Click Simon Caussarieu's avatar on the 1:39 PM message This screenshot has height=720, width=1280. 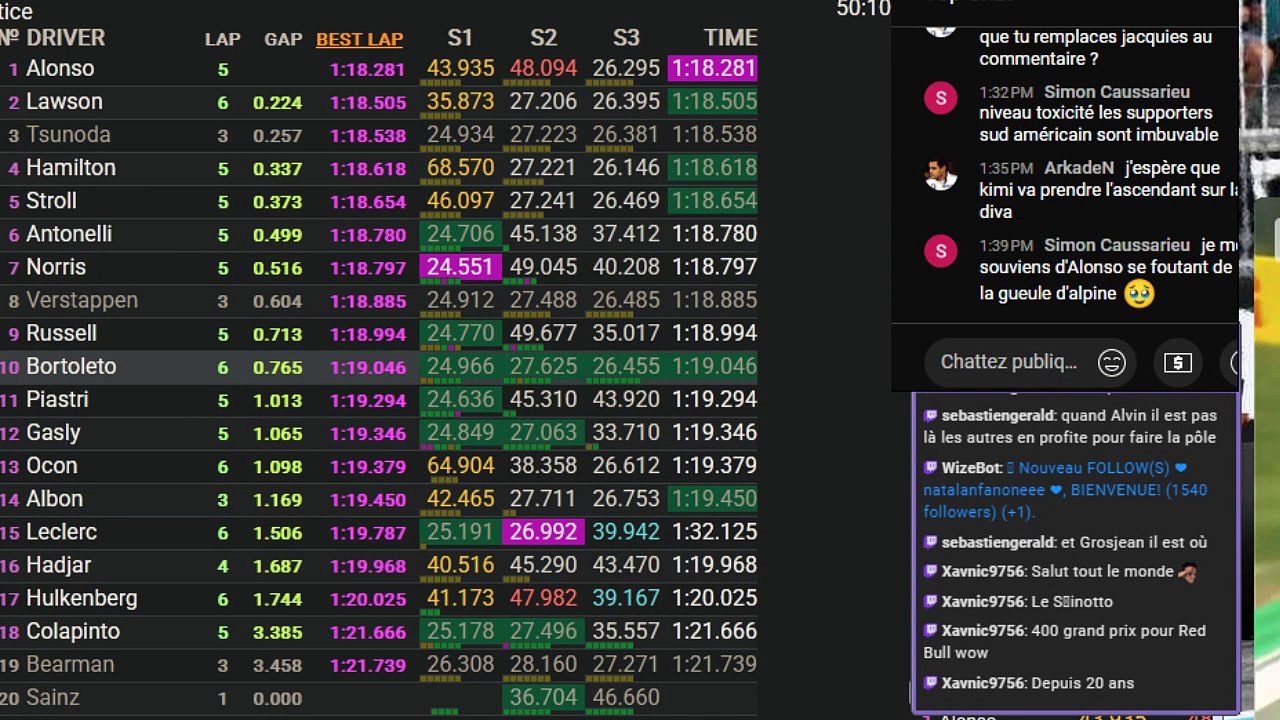941,250
